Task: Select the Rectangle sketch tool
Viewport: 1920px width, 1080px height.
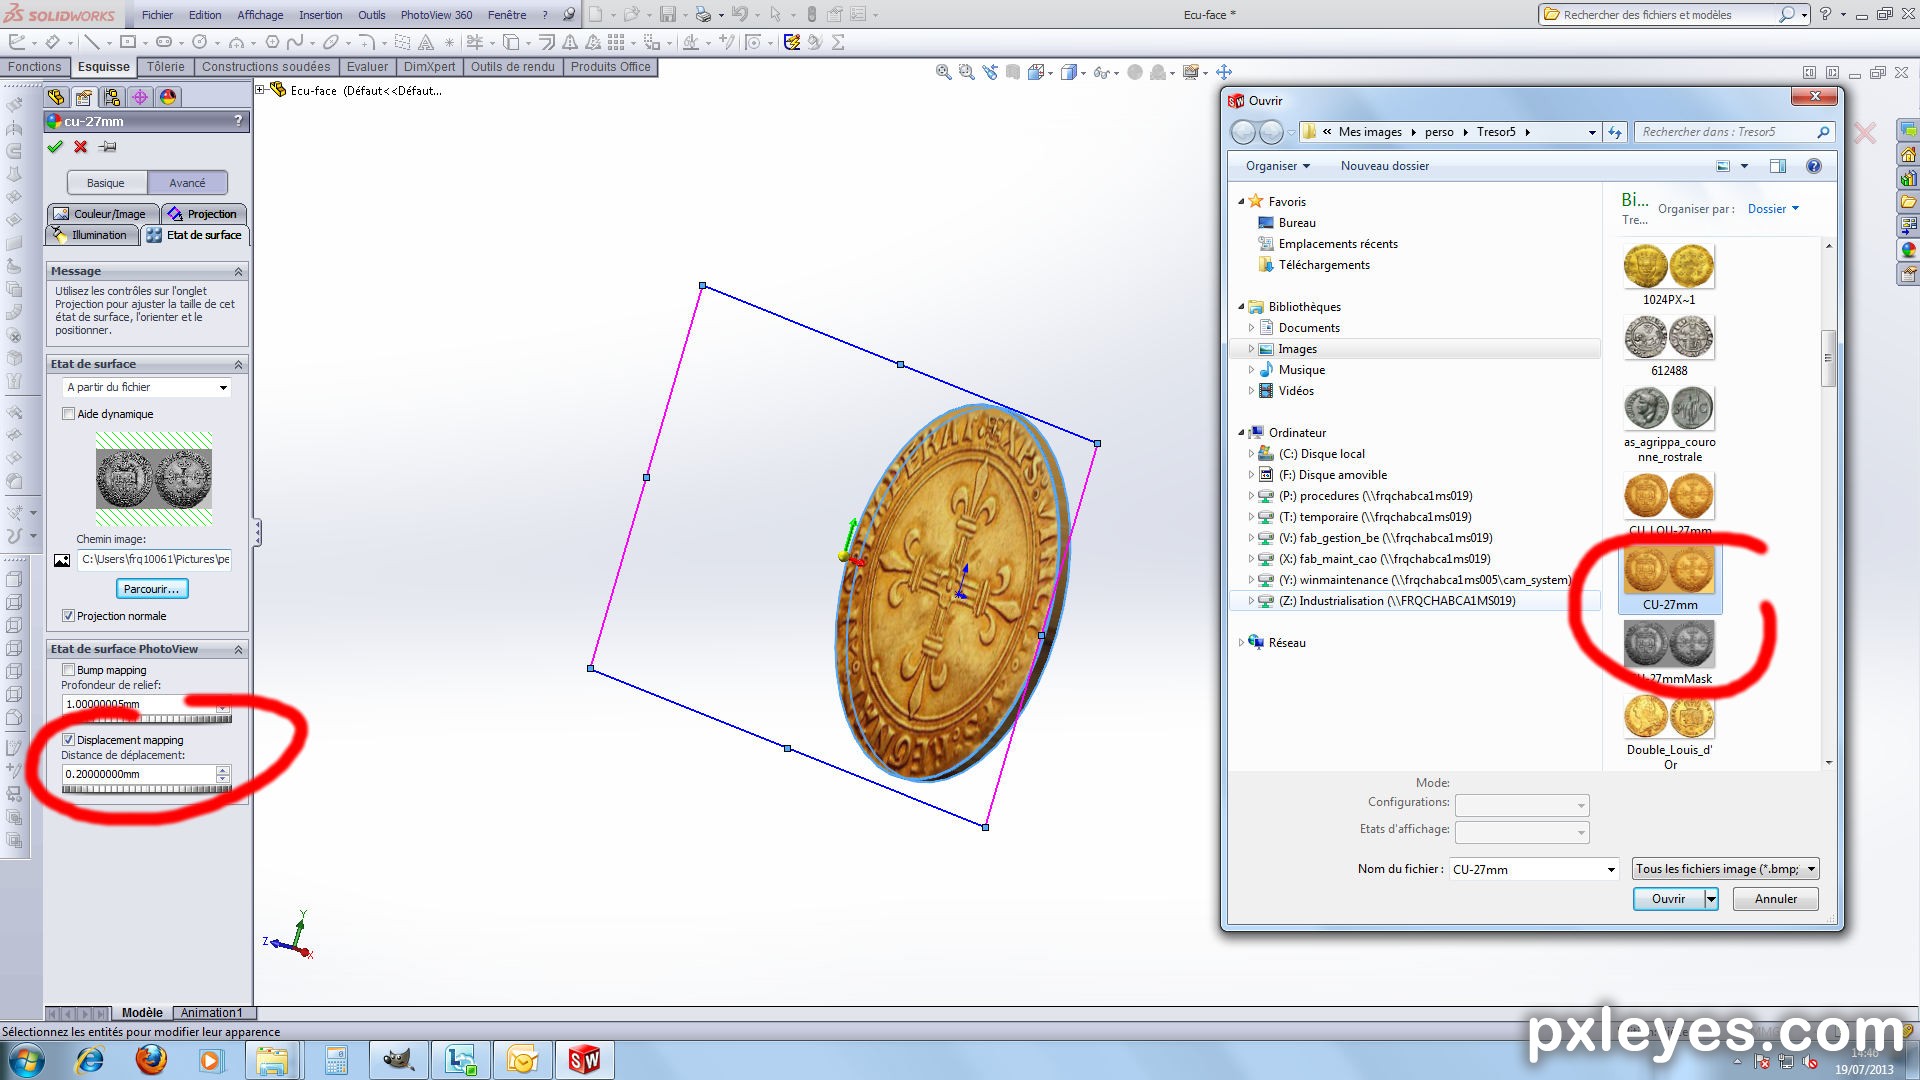Action: point(127,42)
